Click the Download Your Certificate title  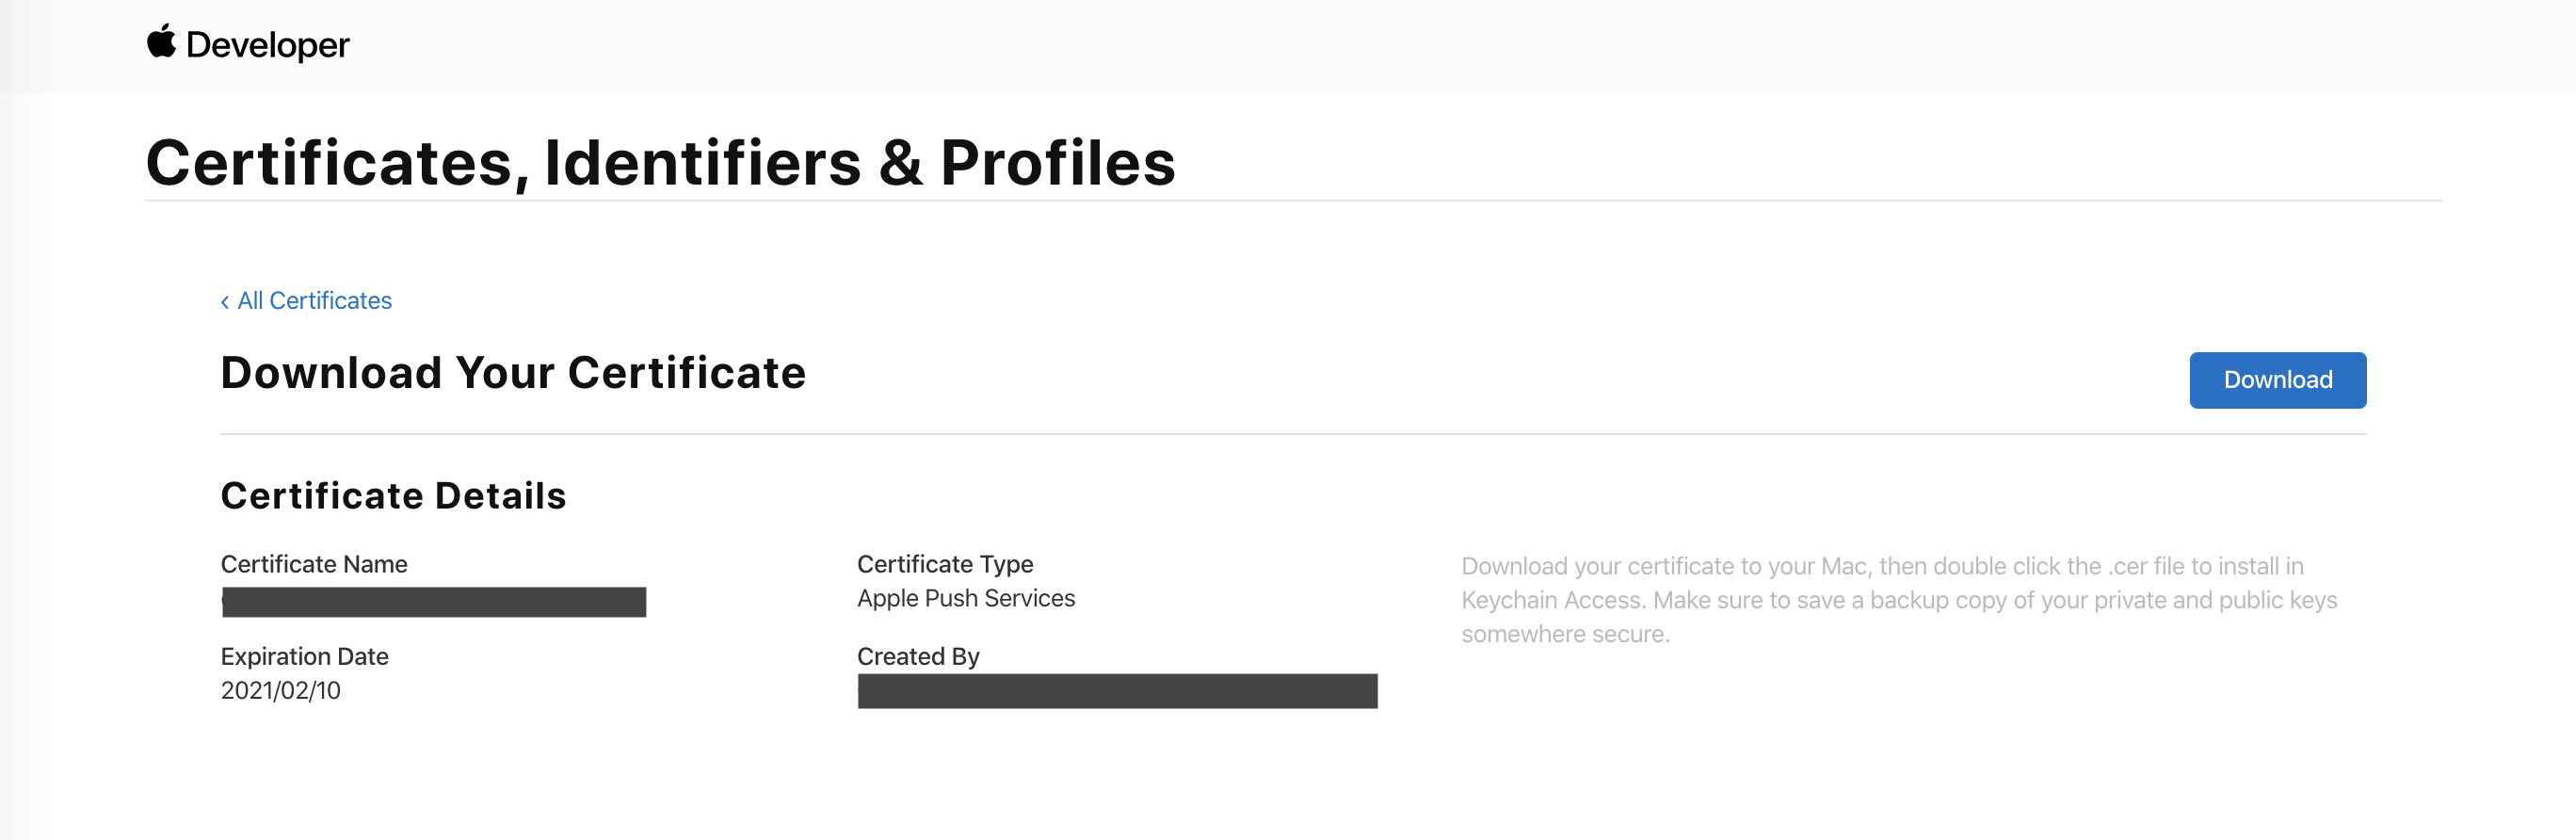coord(513,372)
